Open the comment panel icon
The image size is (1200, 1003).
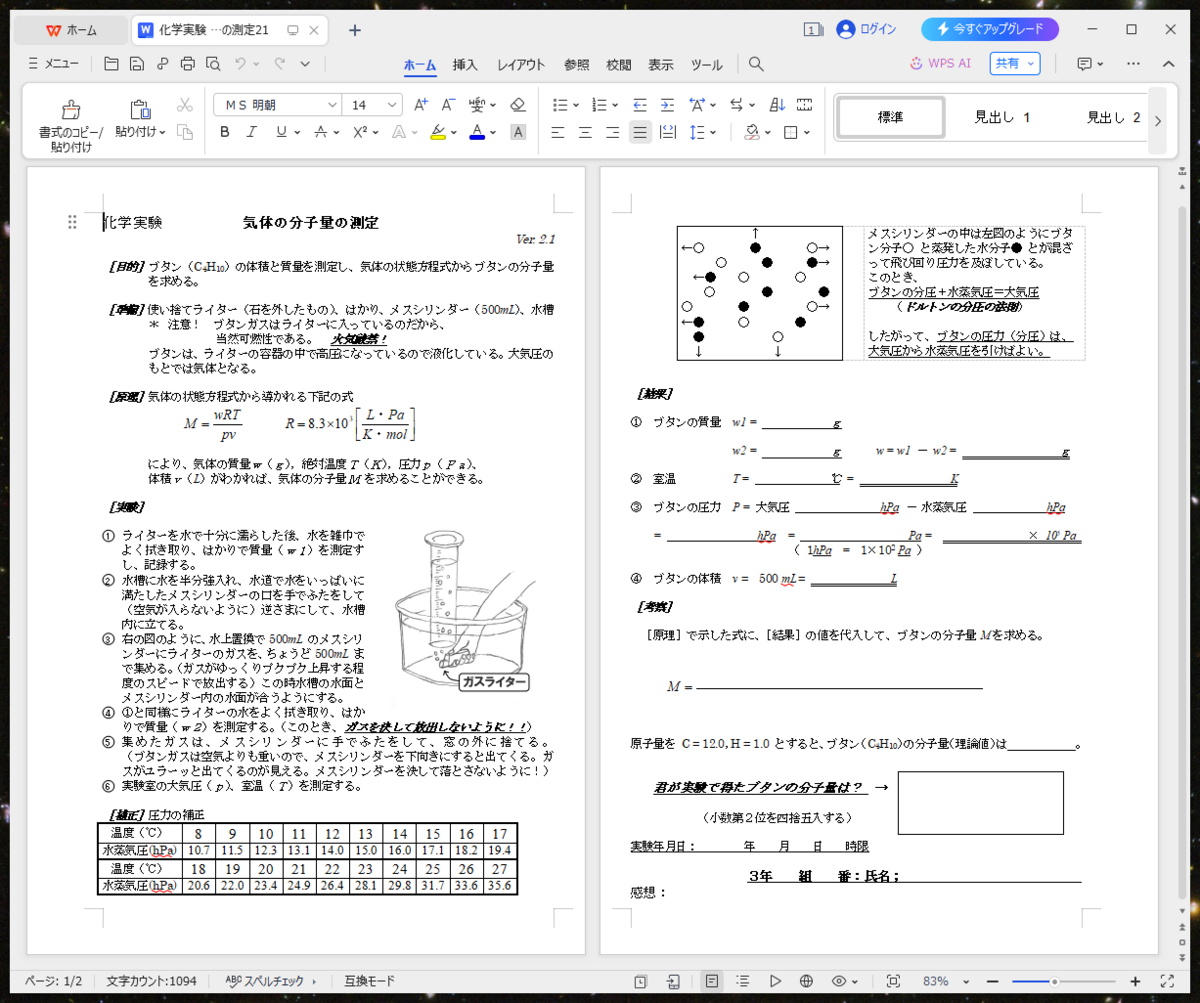(1084, 64)
